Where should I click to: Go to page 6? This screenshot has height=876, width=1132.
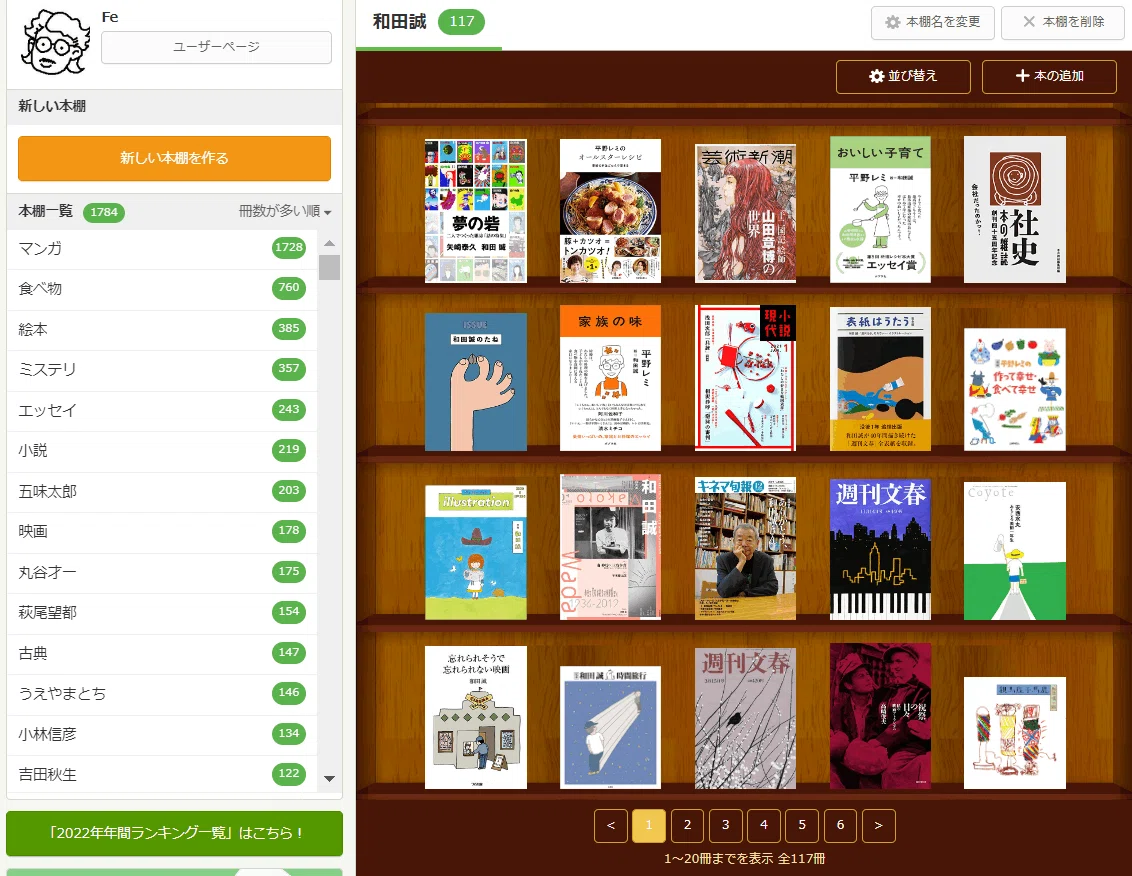coord(840,825)
